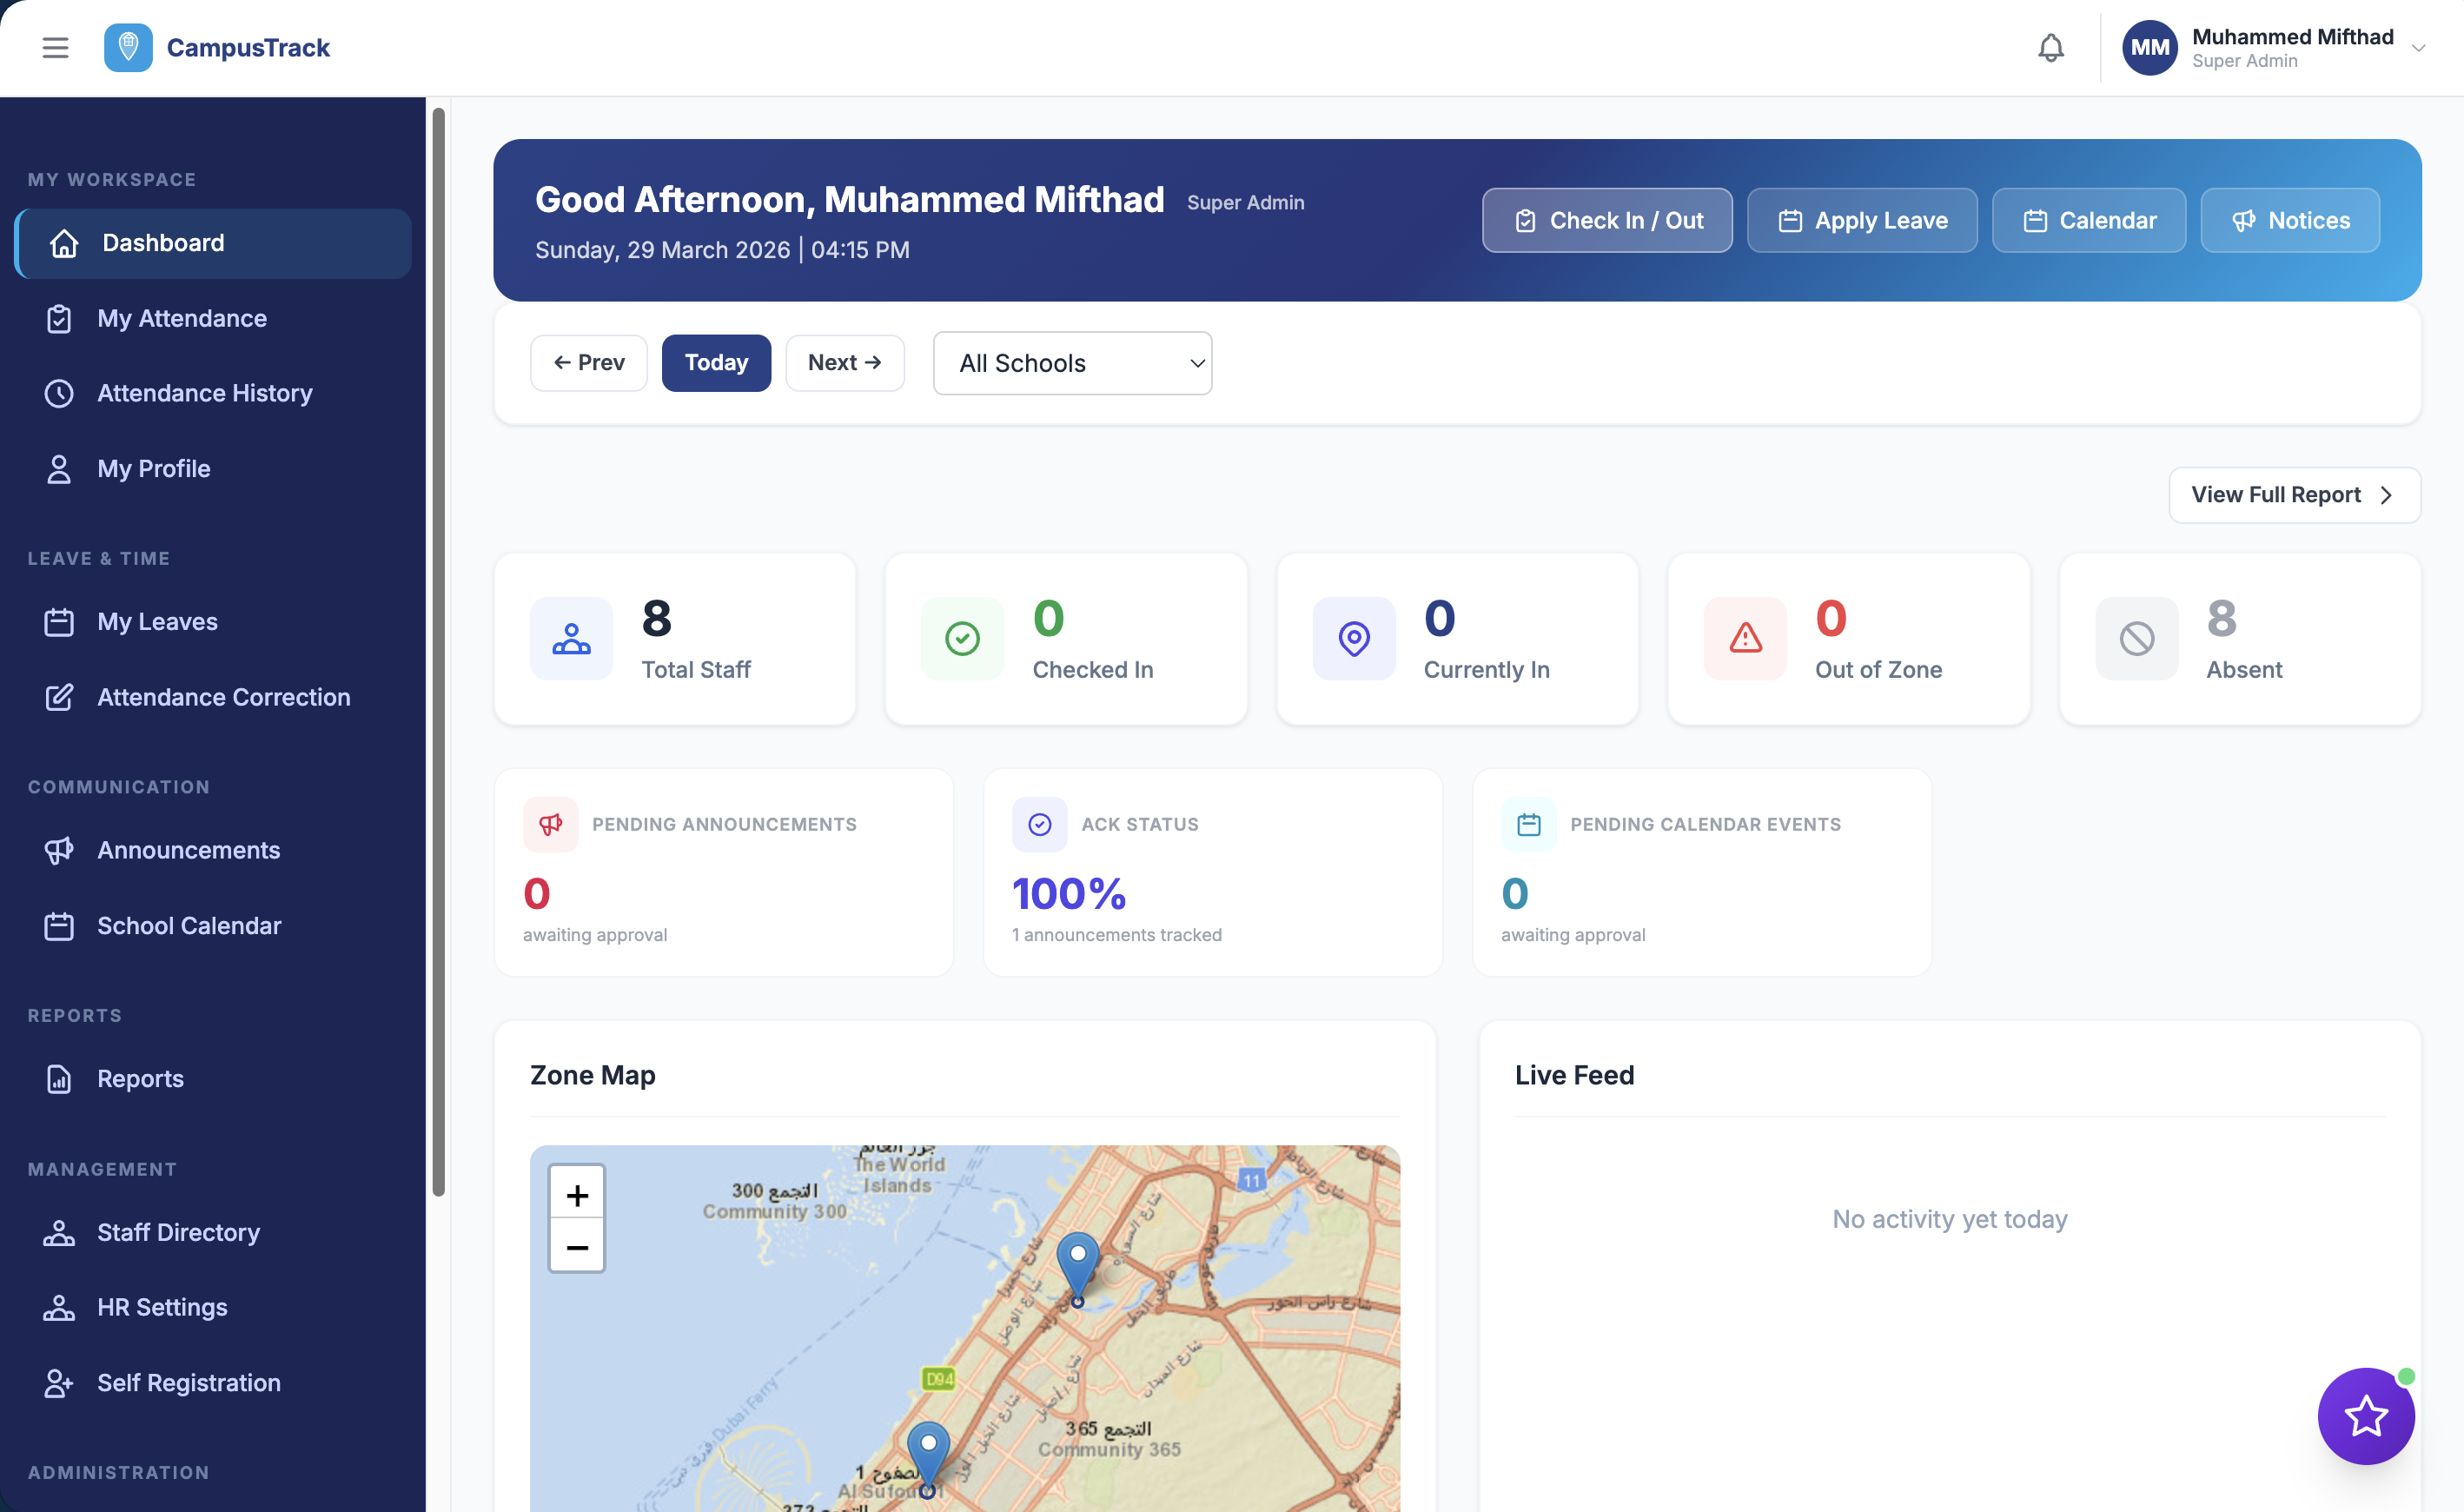Click the zoom in control on Zone Map
2464x1512 pixels.
pyautogui.click(x=577, y=1193)
